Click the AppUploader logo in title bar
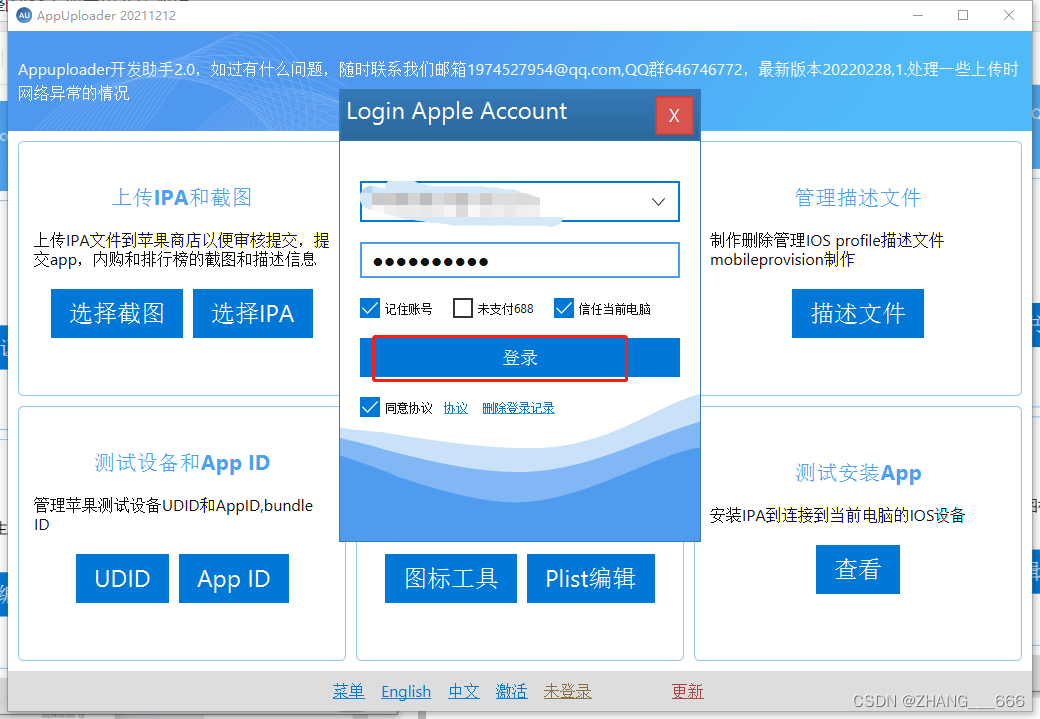The image size is (1040, 719). 24,15
